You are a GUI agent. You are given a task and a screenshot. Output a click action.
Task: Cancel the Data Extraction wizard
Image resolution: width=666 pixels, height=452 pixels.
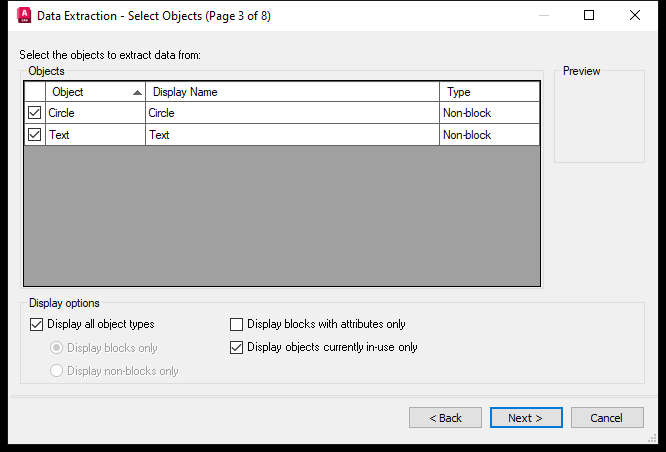click(607, 418)
